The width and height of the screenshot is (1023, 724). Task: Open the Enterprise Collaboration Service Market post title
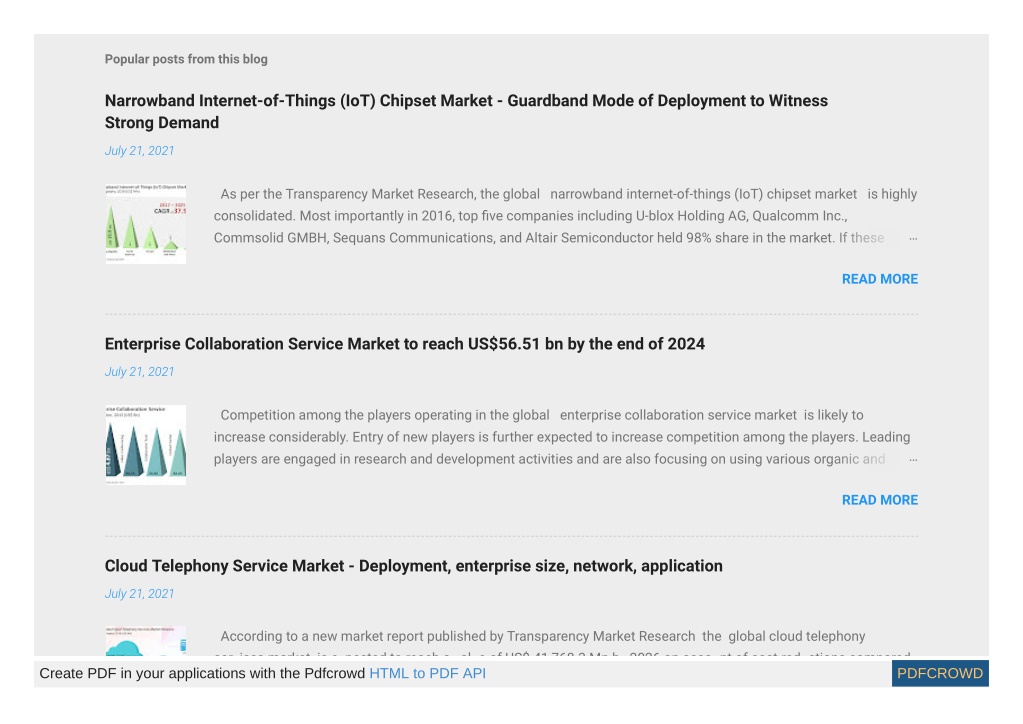click(405, 344)
